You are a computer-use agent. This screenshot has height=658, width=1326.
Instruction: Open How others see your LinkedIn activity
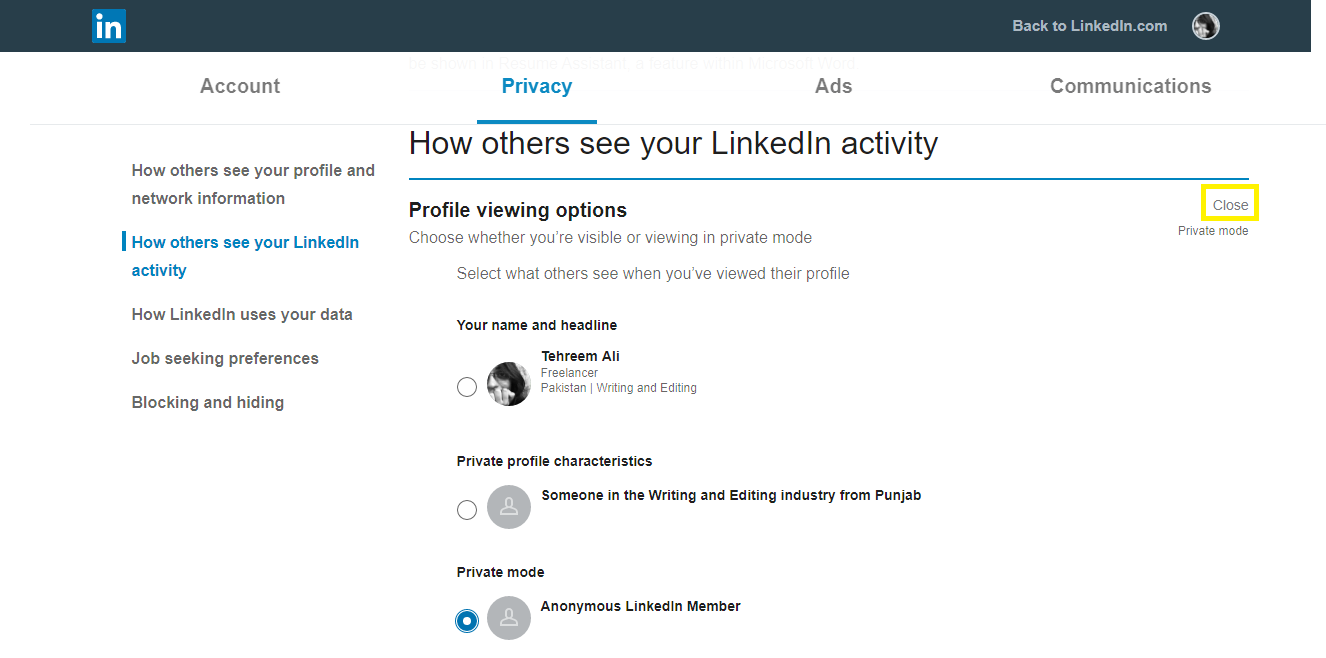245,256
